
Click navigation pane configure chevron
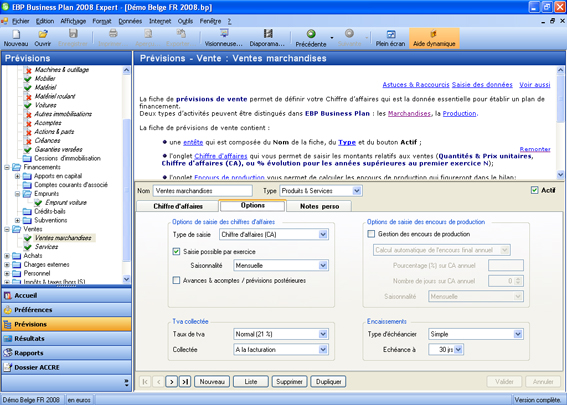[x=126, y=383]
